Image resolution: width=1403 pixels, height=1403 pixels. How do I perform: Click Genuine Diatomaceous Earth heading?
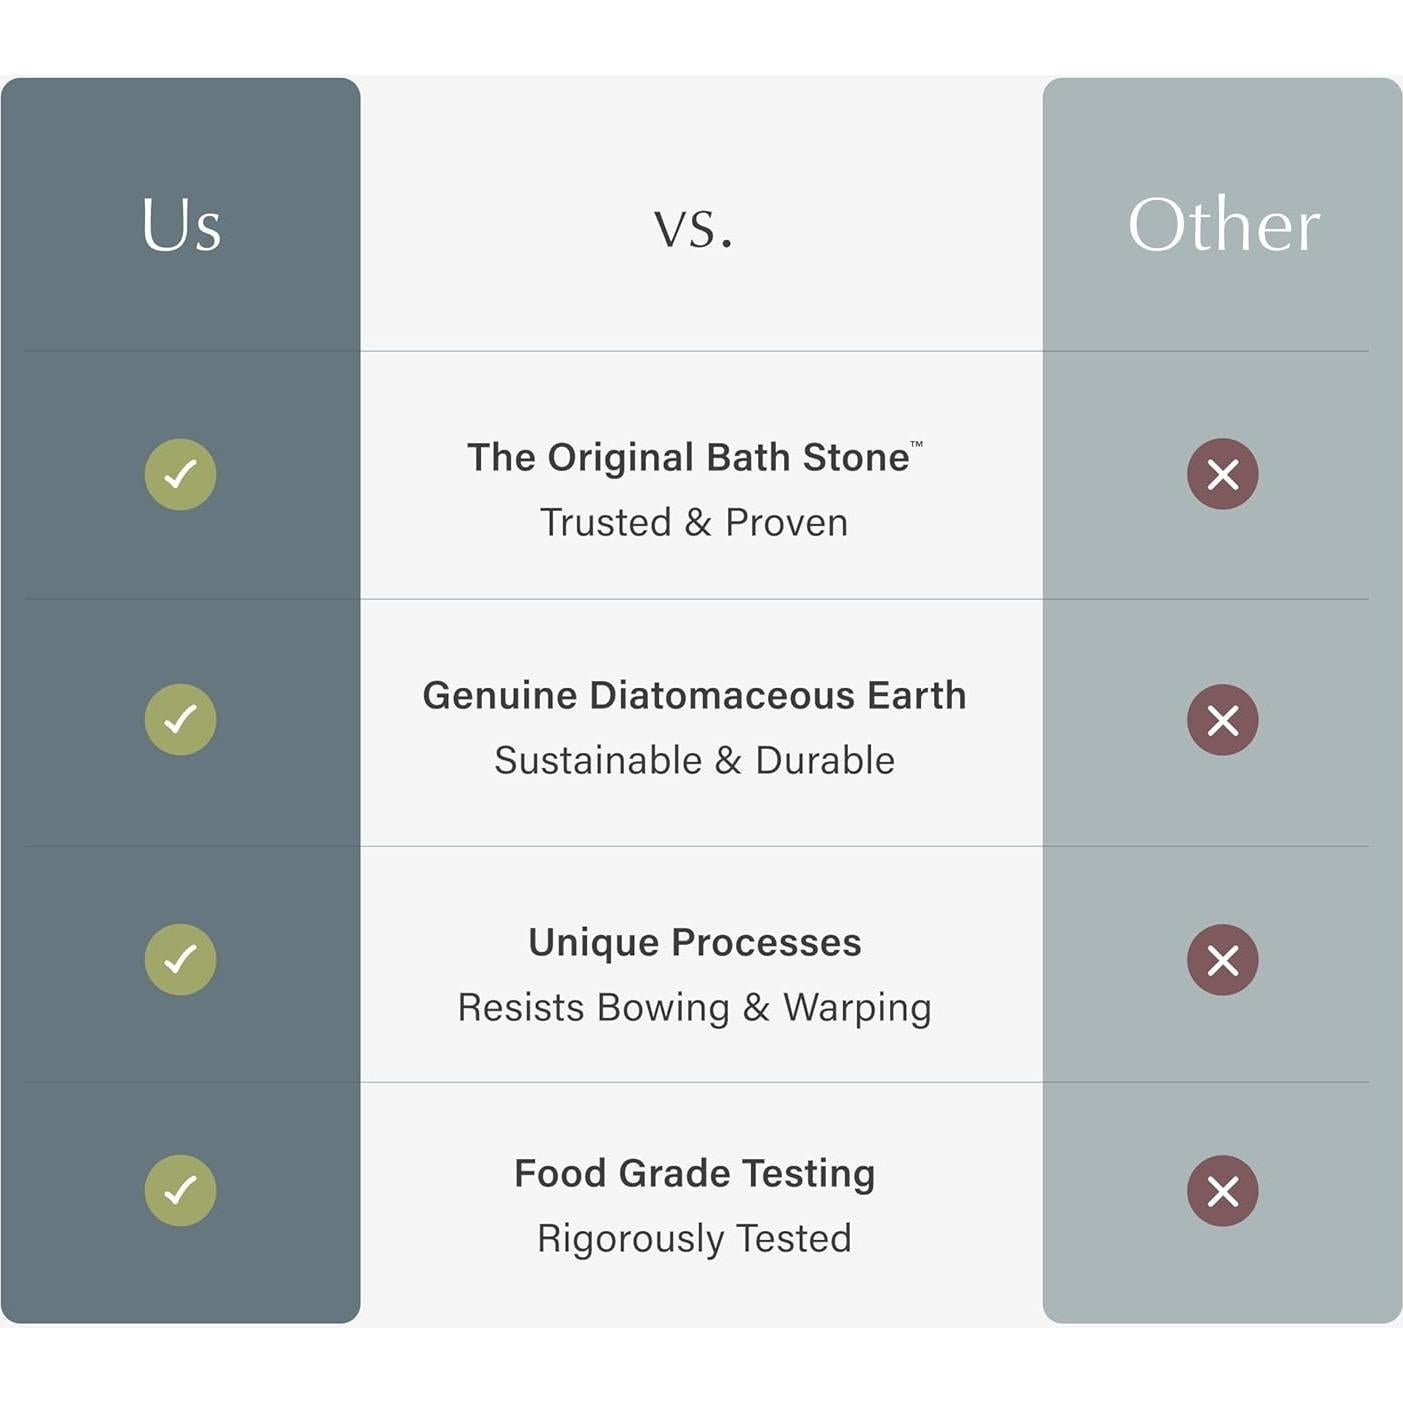pos(694,695)
